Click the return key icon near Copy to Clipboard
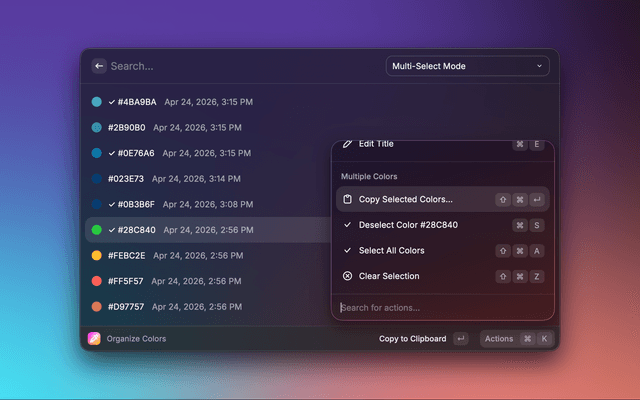 tap(460, 339)
